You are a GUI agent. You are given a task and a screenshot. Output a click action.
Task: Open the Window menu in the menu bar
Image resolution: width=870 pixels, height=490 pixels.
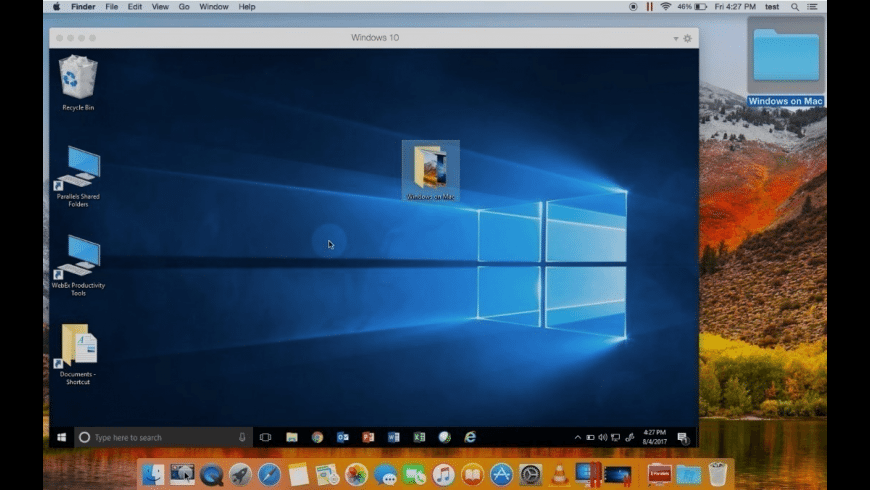[x=213, y=6]
